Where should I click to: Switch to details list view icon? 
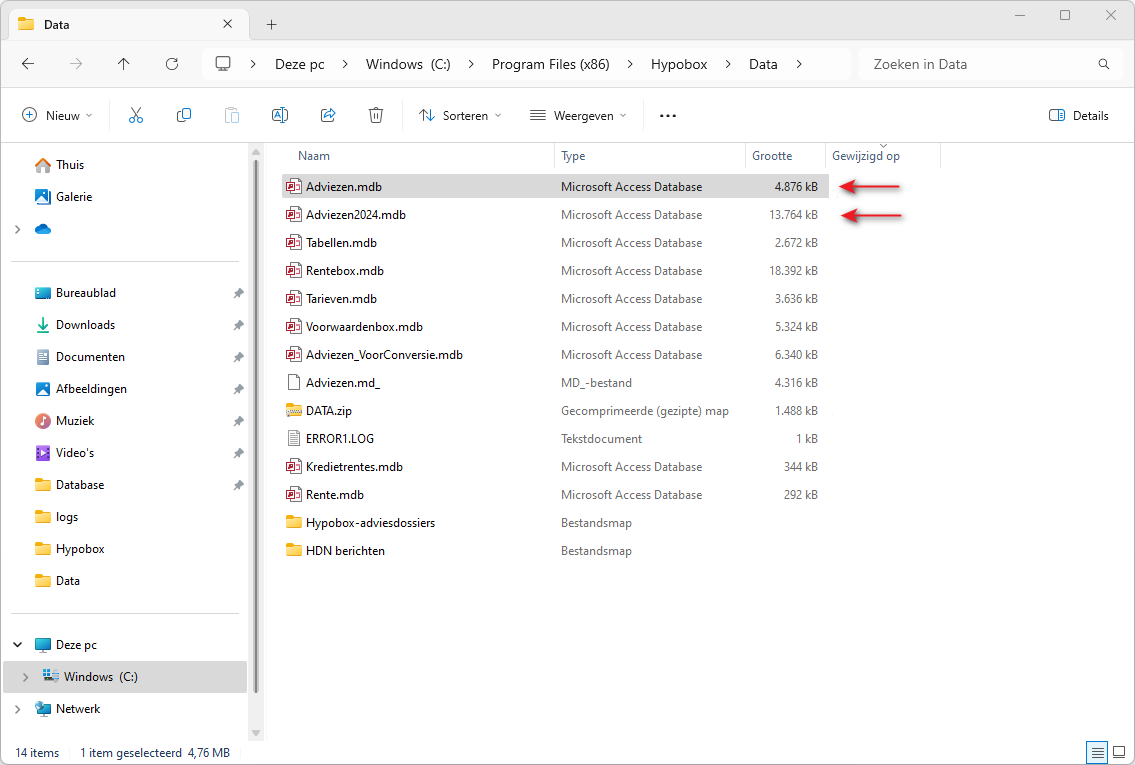coord(1097,752)
